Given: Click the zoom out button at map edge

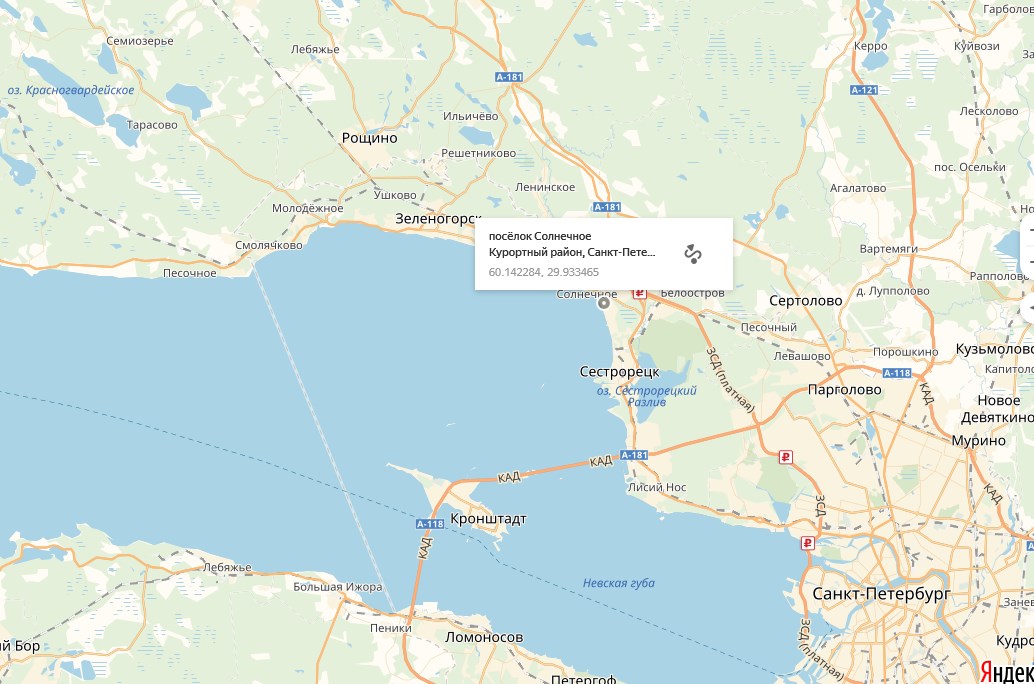Looking at the screenshot, I should pyautogui.click(x=1029, y=263).
